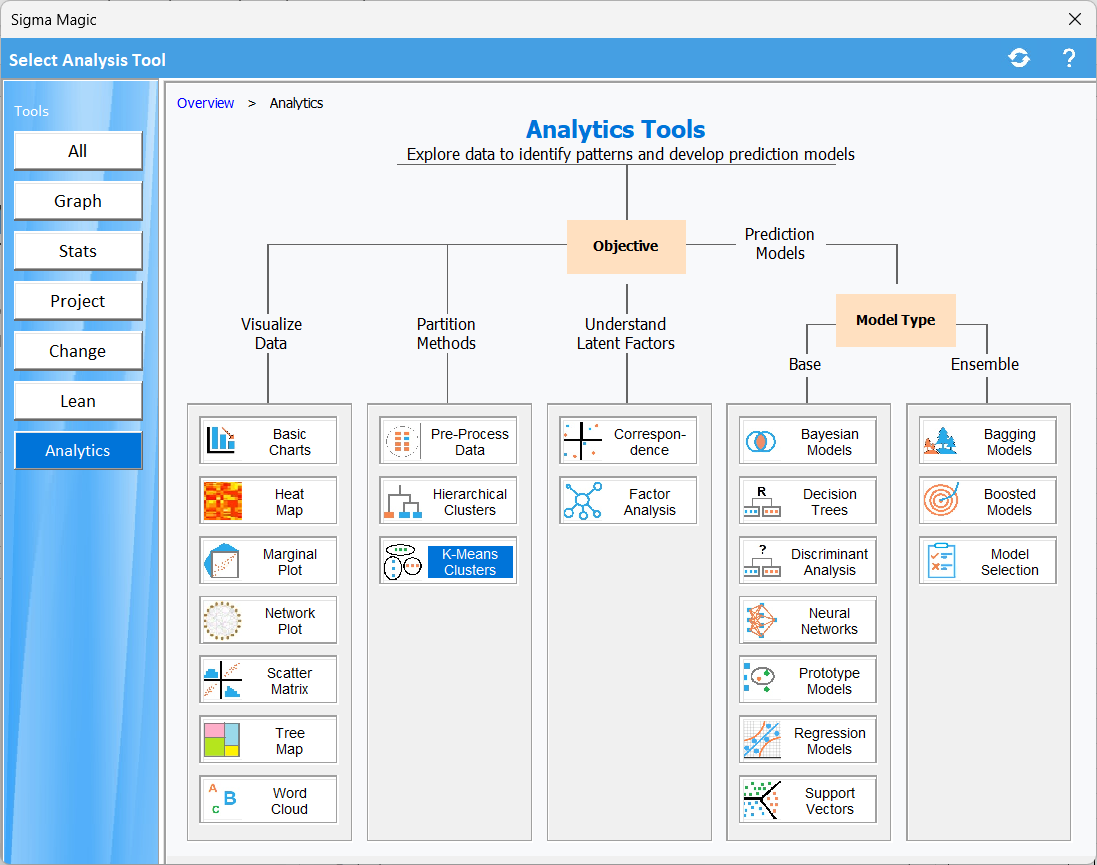Open the Bayesian Models icon

[762, 441]
